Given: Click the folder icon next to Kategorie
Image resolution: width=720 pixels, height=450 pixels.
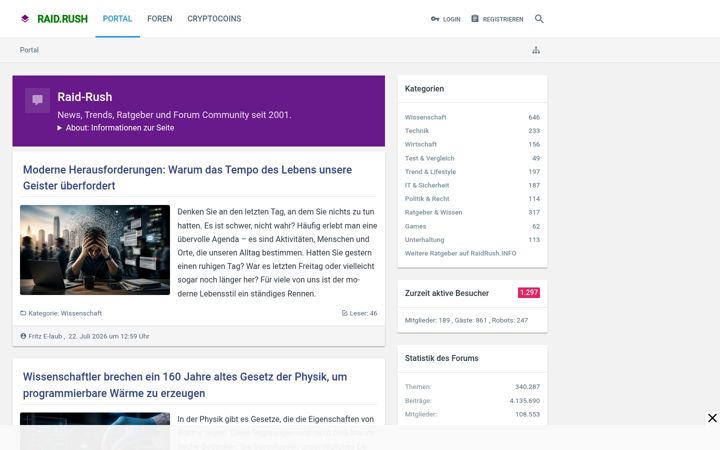Looking at the screenshot, I should coord(23,313).
